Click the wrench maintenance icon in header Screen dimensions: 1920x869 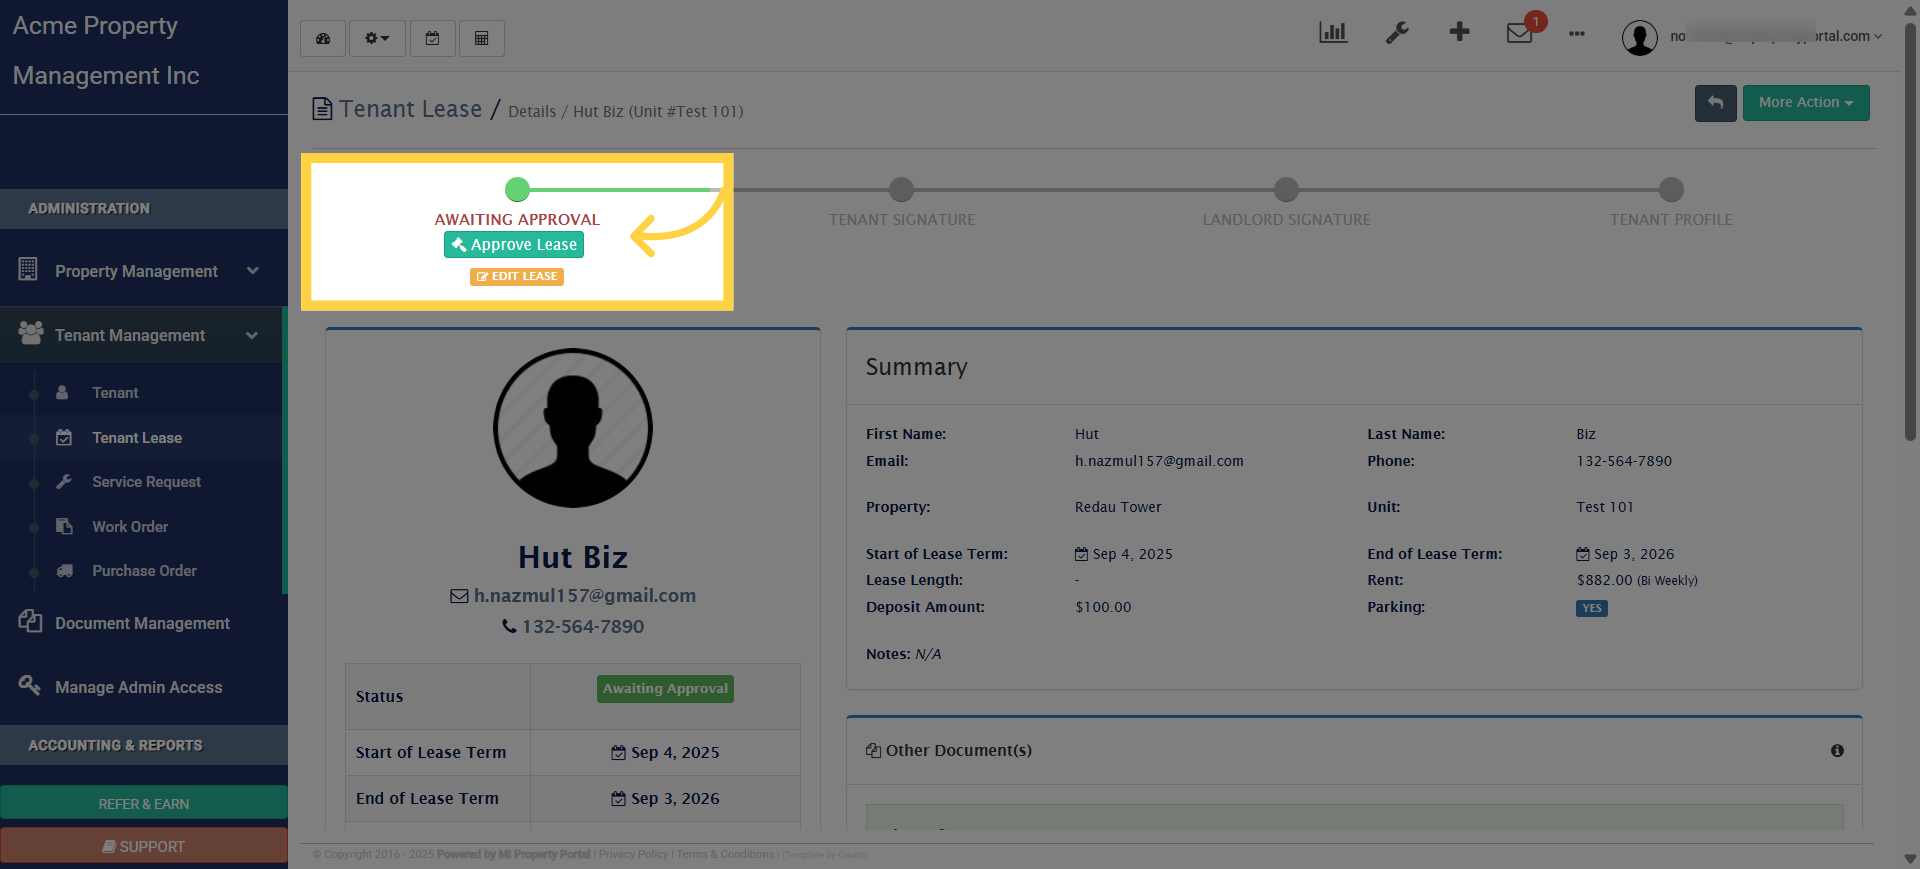(x=1397, y=33)
